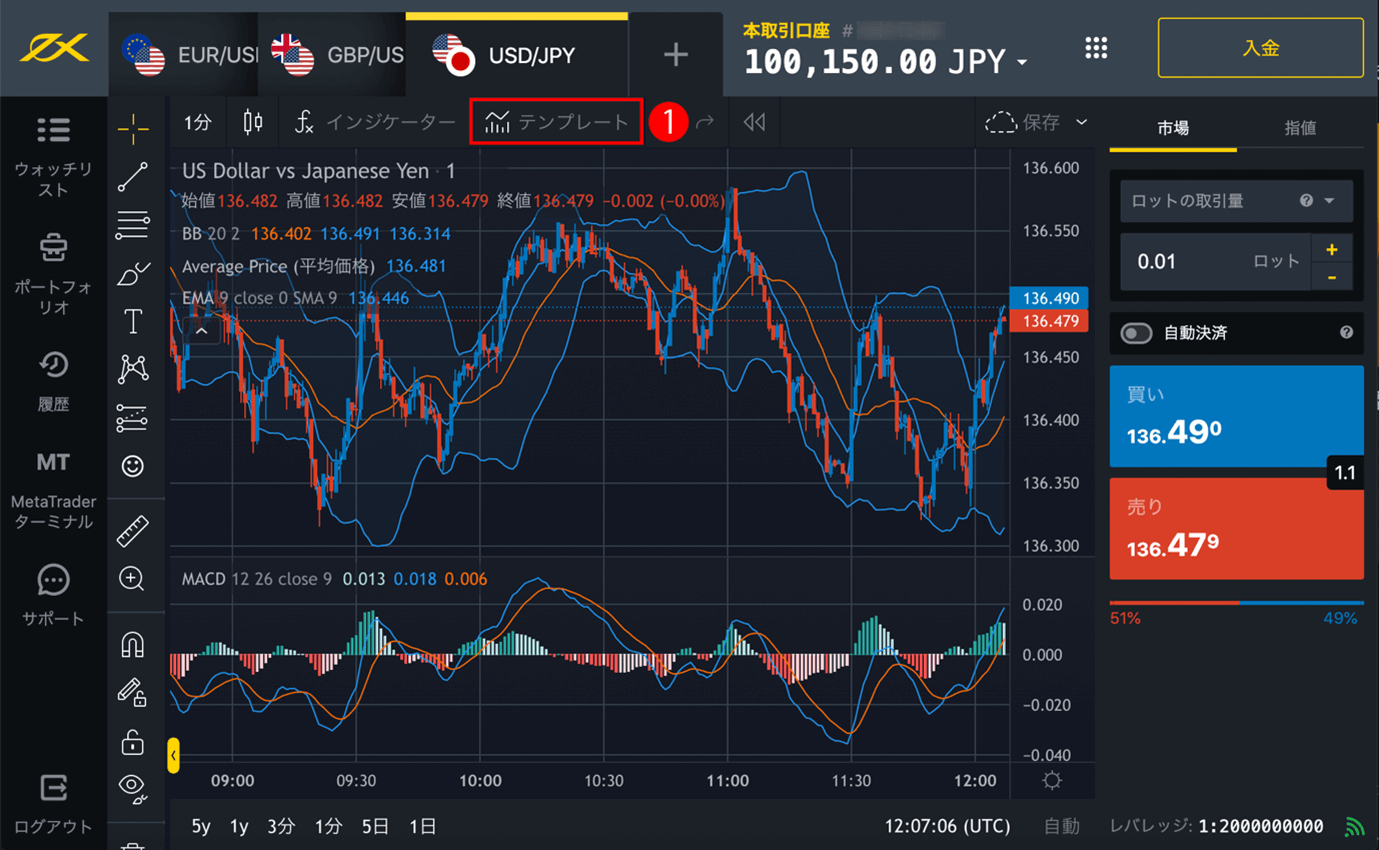This screenshot has width=1379, height=850.
Task: Open time zone 12:07:06 (UTC) menu
Action: [x=947, y=826]
